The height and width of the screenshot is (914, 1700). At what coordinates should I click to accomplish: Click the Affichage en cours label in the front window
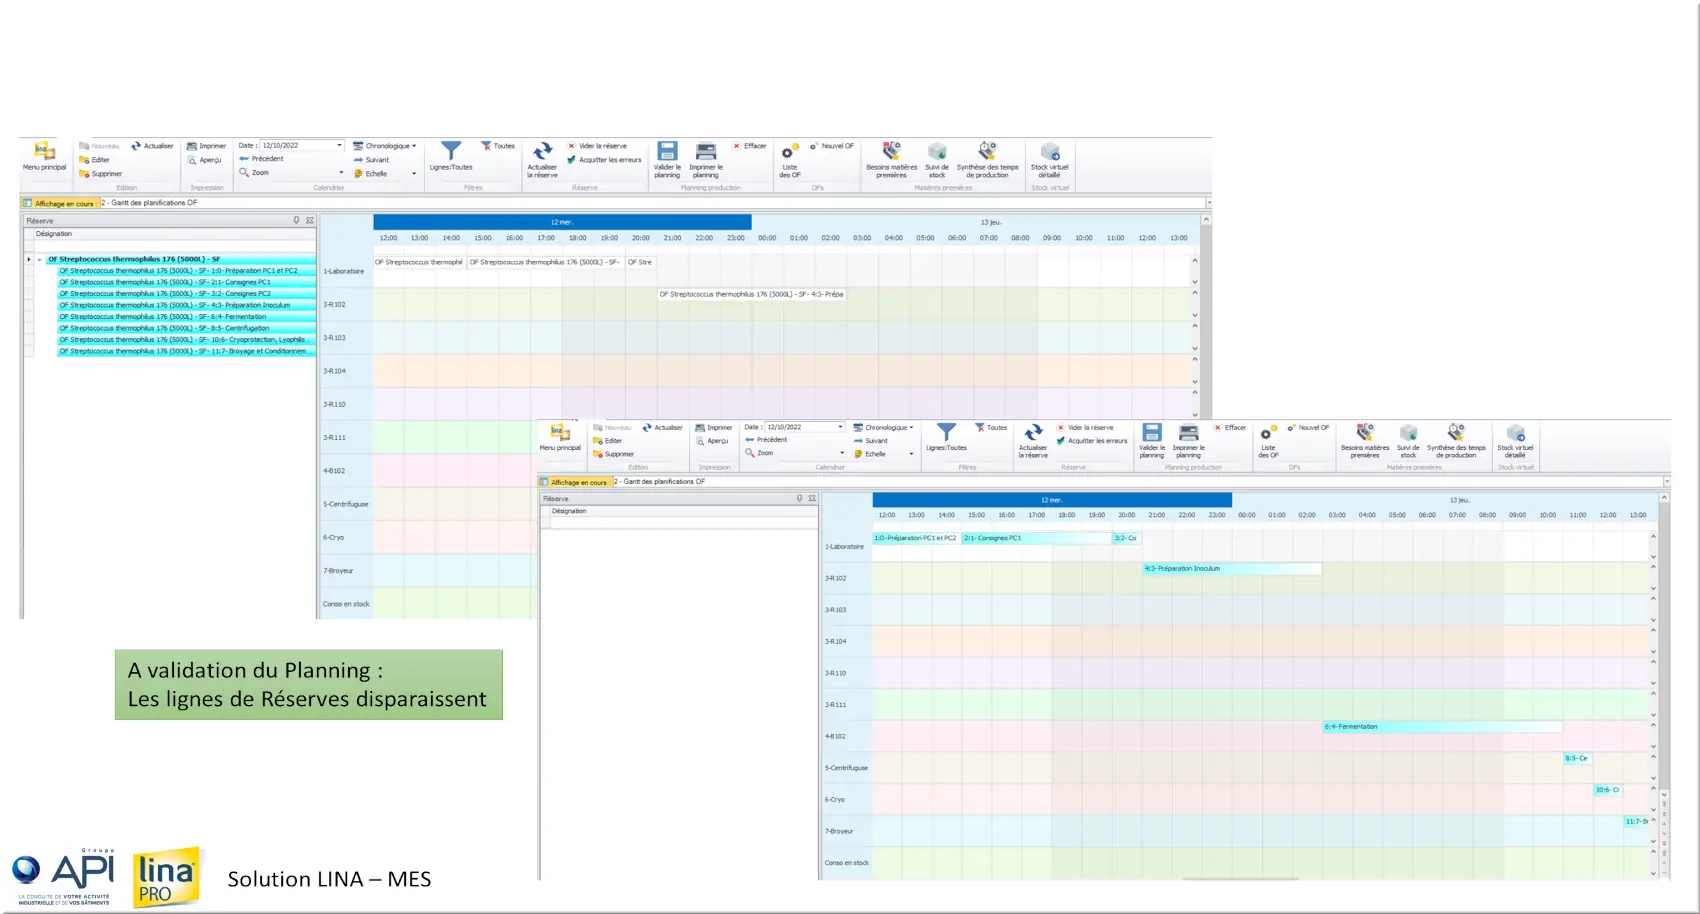[x=575, y=482]
